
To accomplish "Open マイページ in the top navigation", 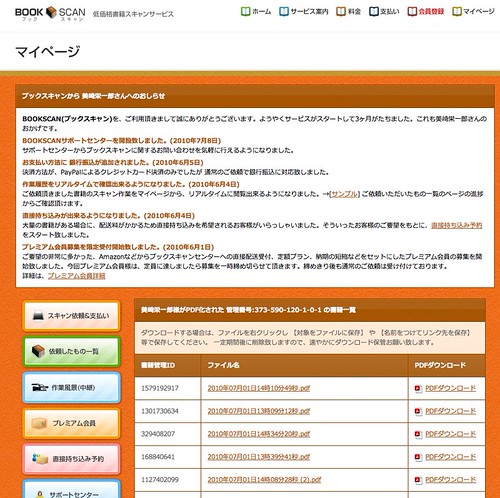I will (x=479, y=12).
